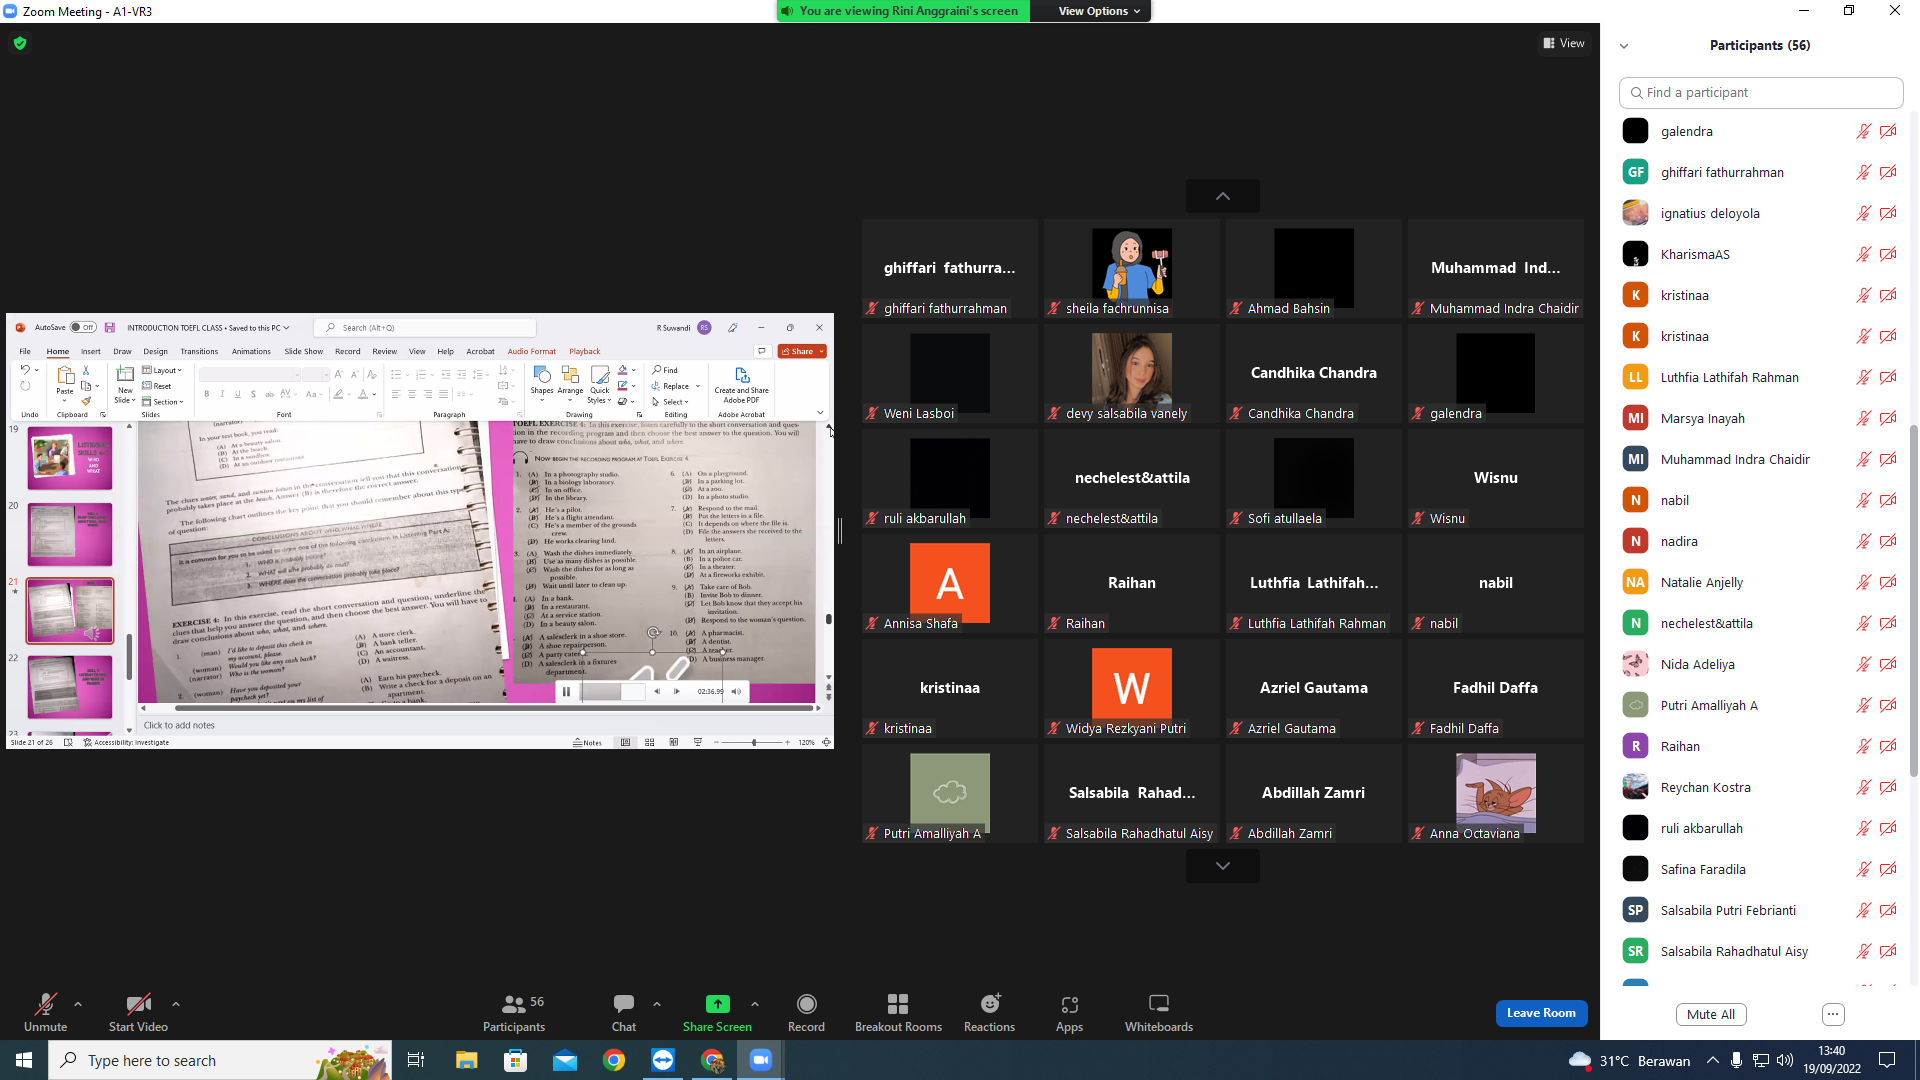Open the Layout dropdown in PowerPoint
Viewport: 1920px width, 1080px height.
click(x=162, y=370)
